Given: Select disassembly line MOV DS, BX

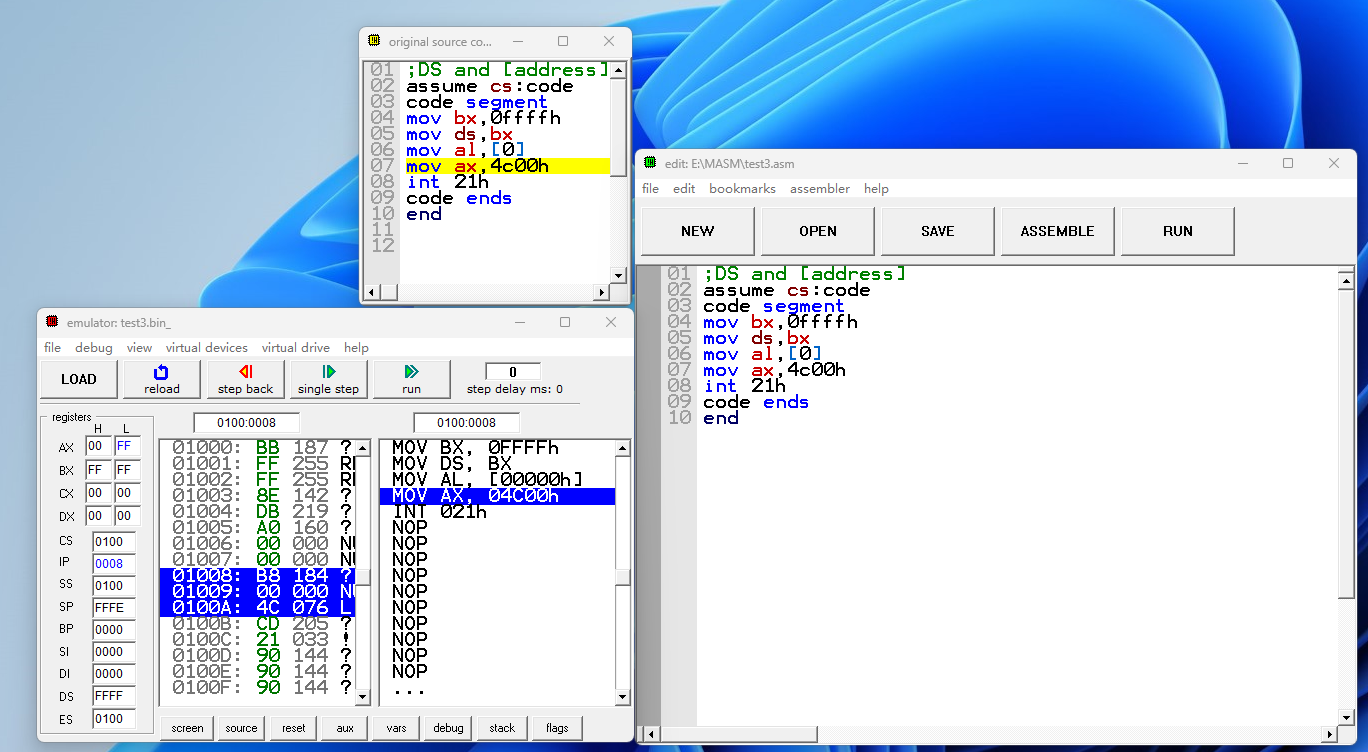Looking at the screenshot, I should [x=497, y=464].
